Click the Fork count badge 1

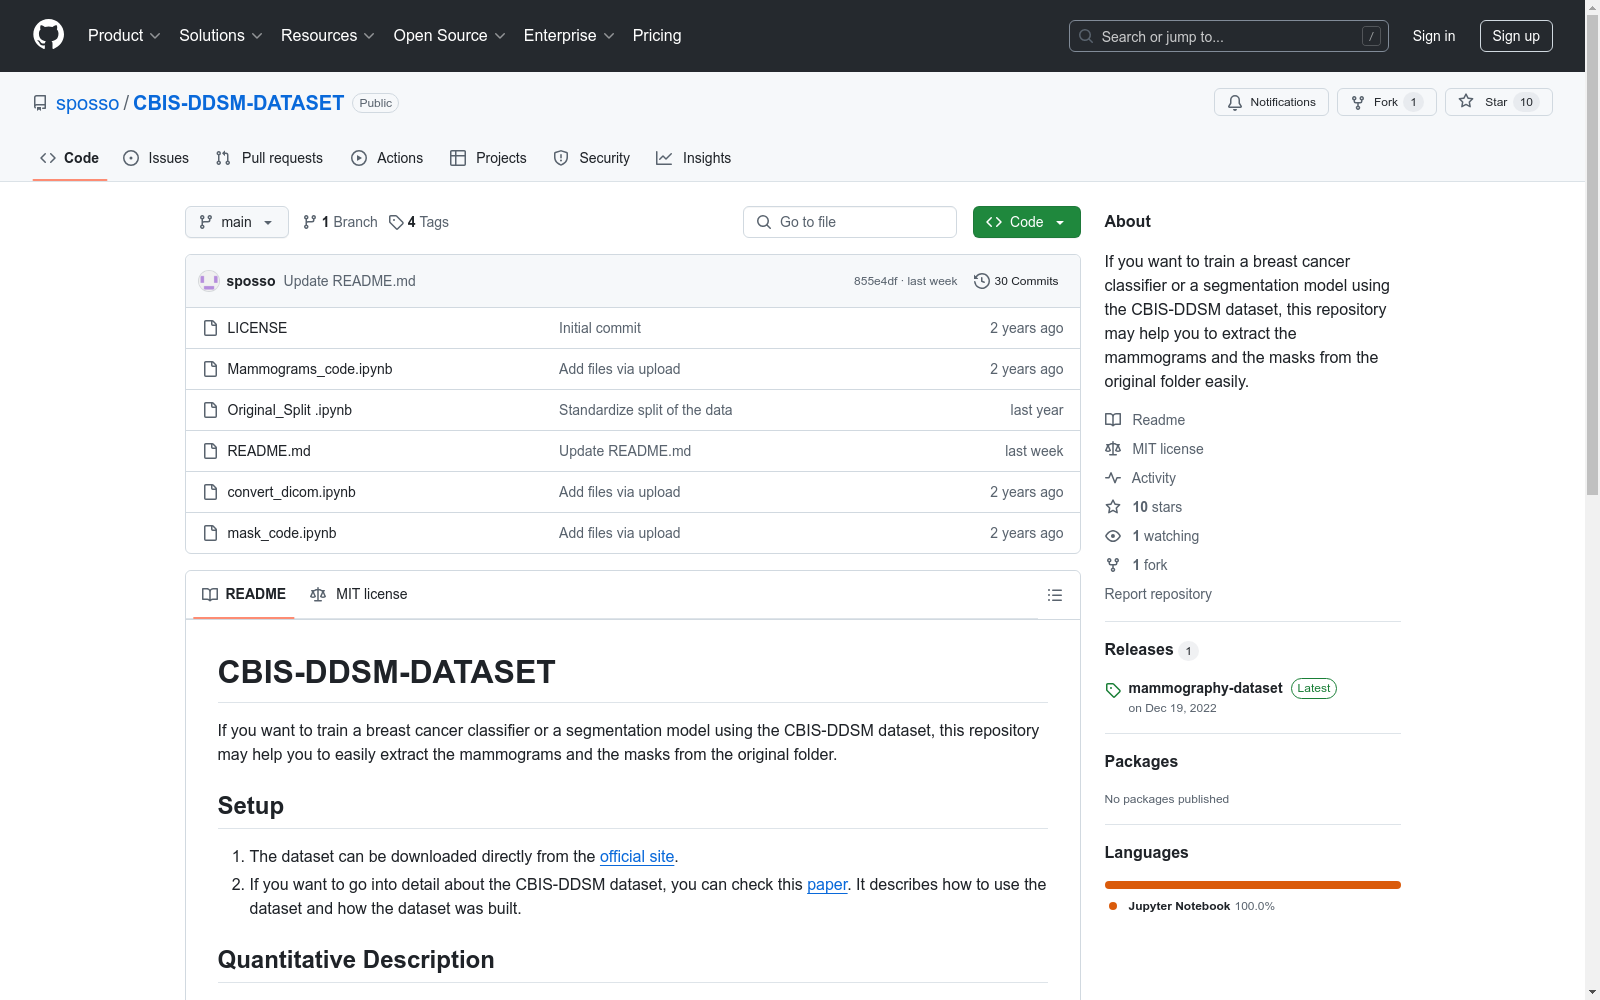tap(1413, 102)
